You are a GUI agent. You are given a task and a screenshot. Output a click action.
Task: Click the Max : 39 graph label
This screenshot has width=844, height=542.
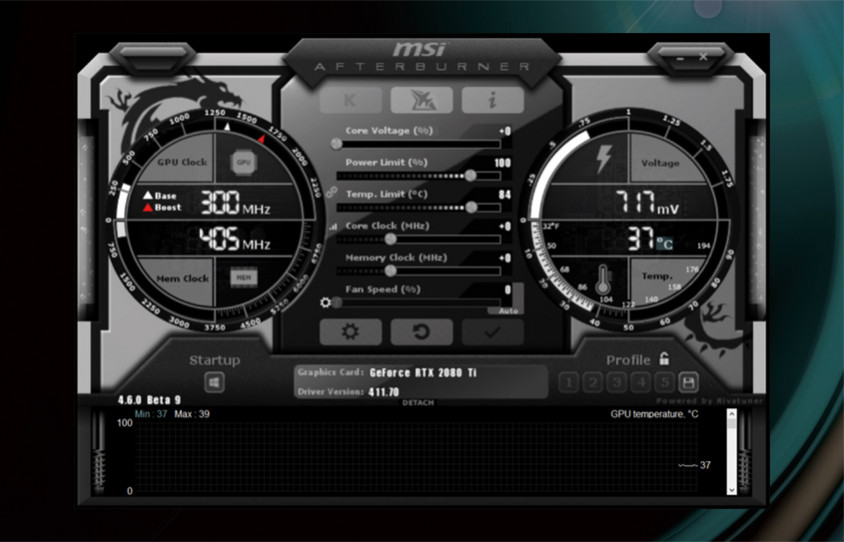point(192,414)
